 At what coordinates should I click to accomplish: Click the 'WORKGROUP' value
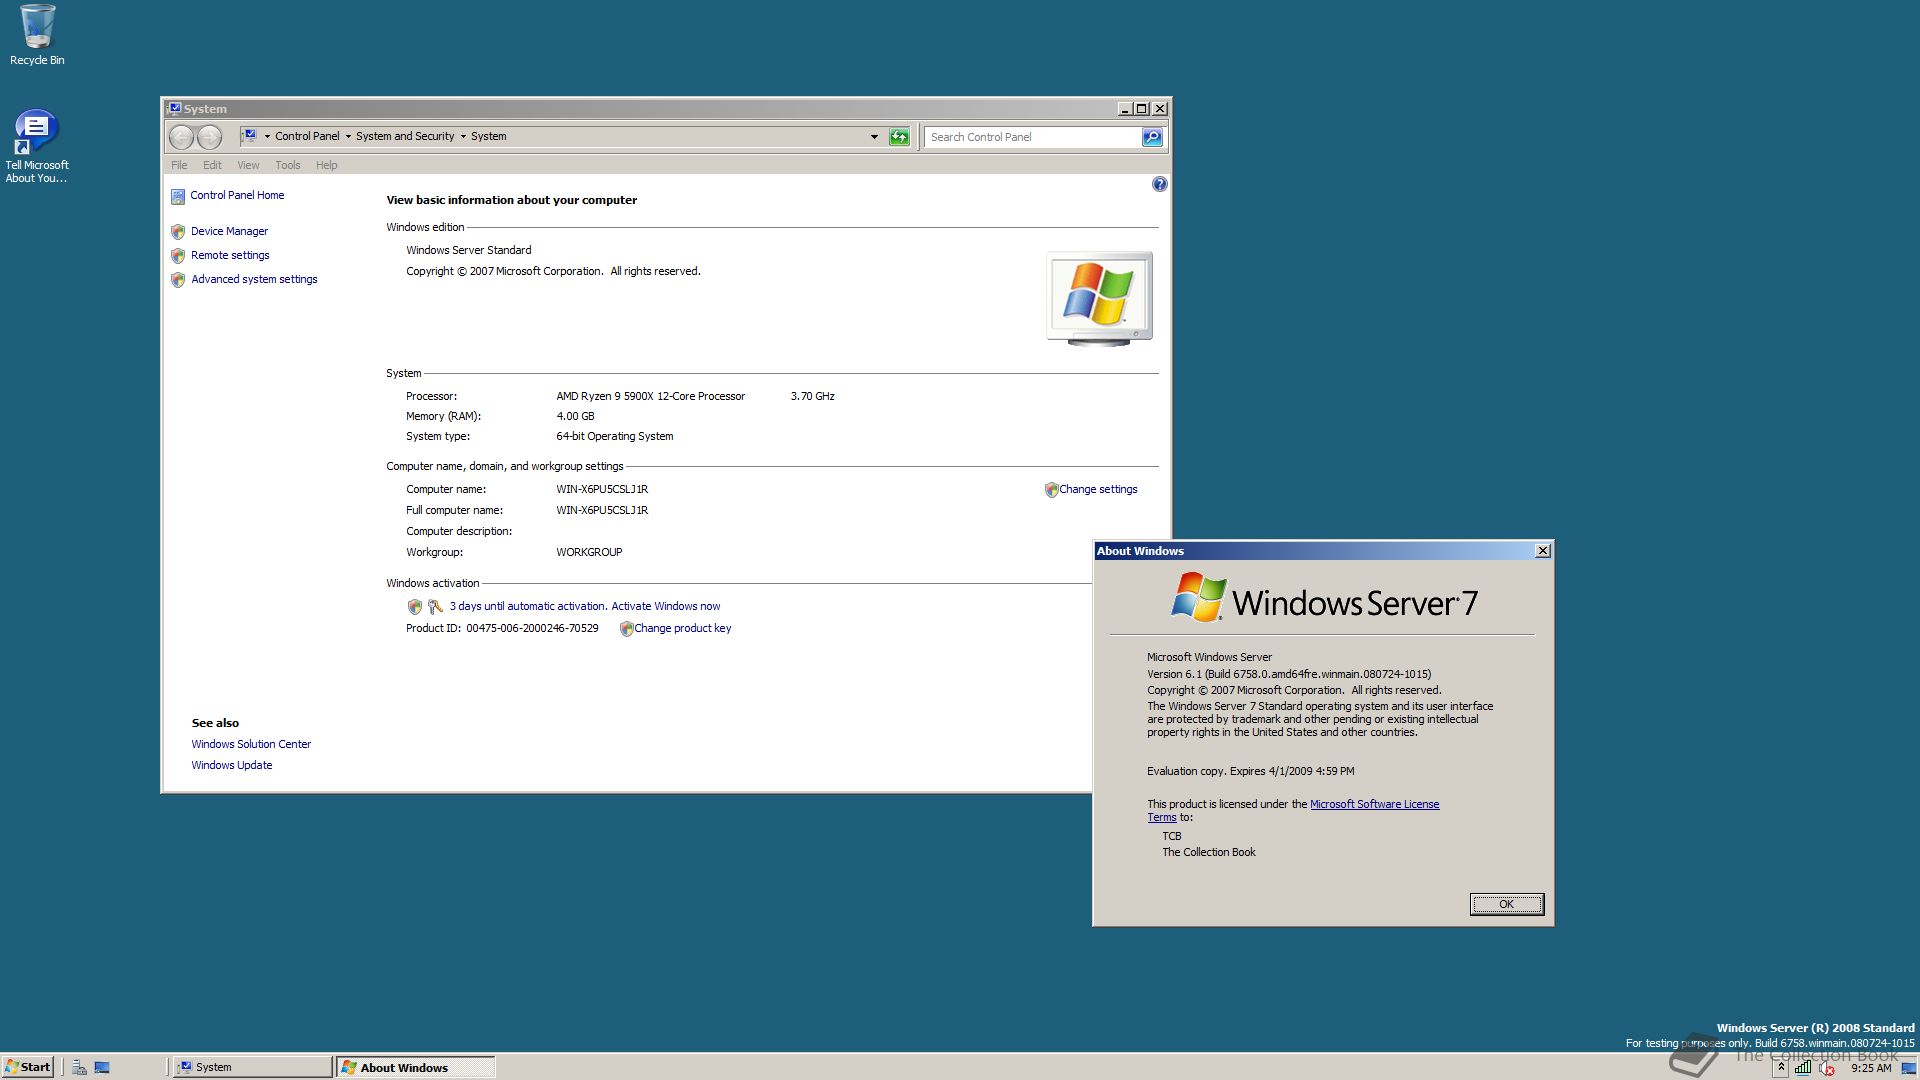(x=589, y=552)
